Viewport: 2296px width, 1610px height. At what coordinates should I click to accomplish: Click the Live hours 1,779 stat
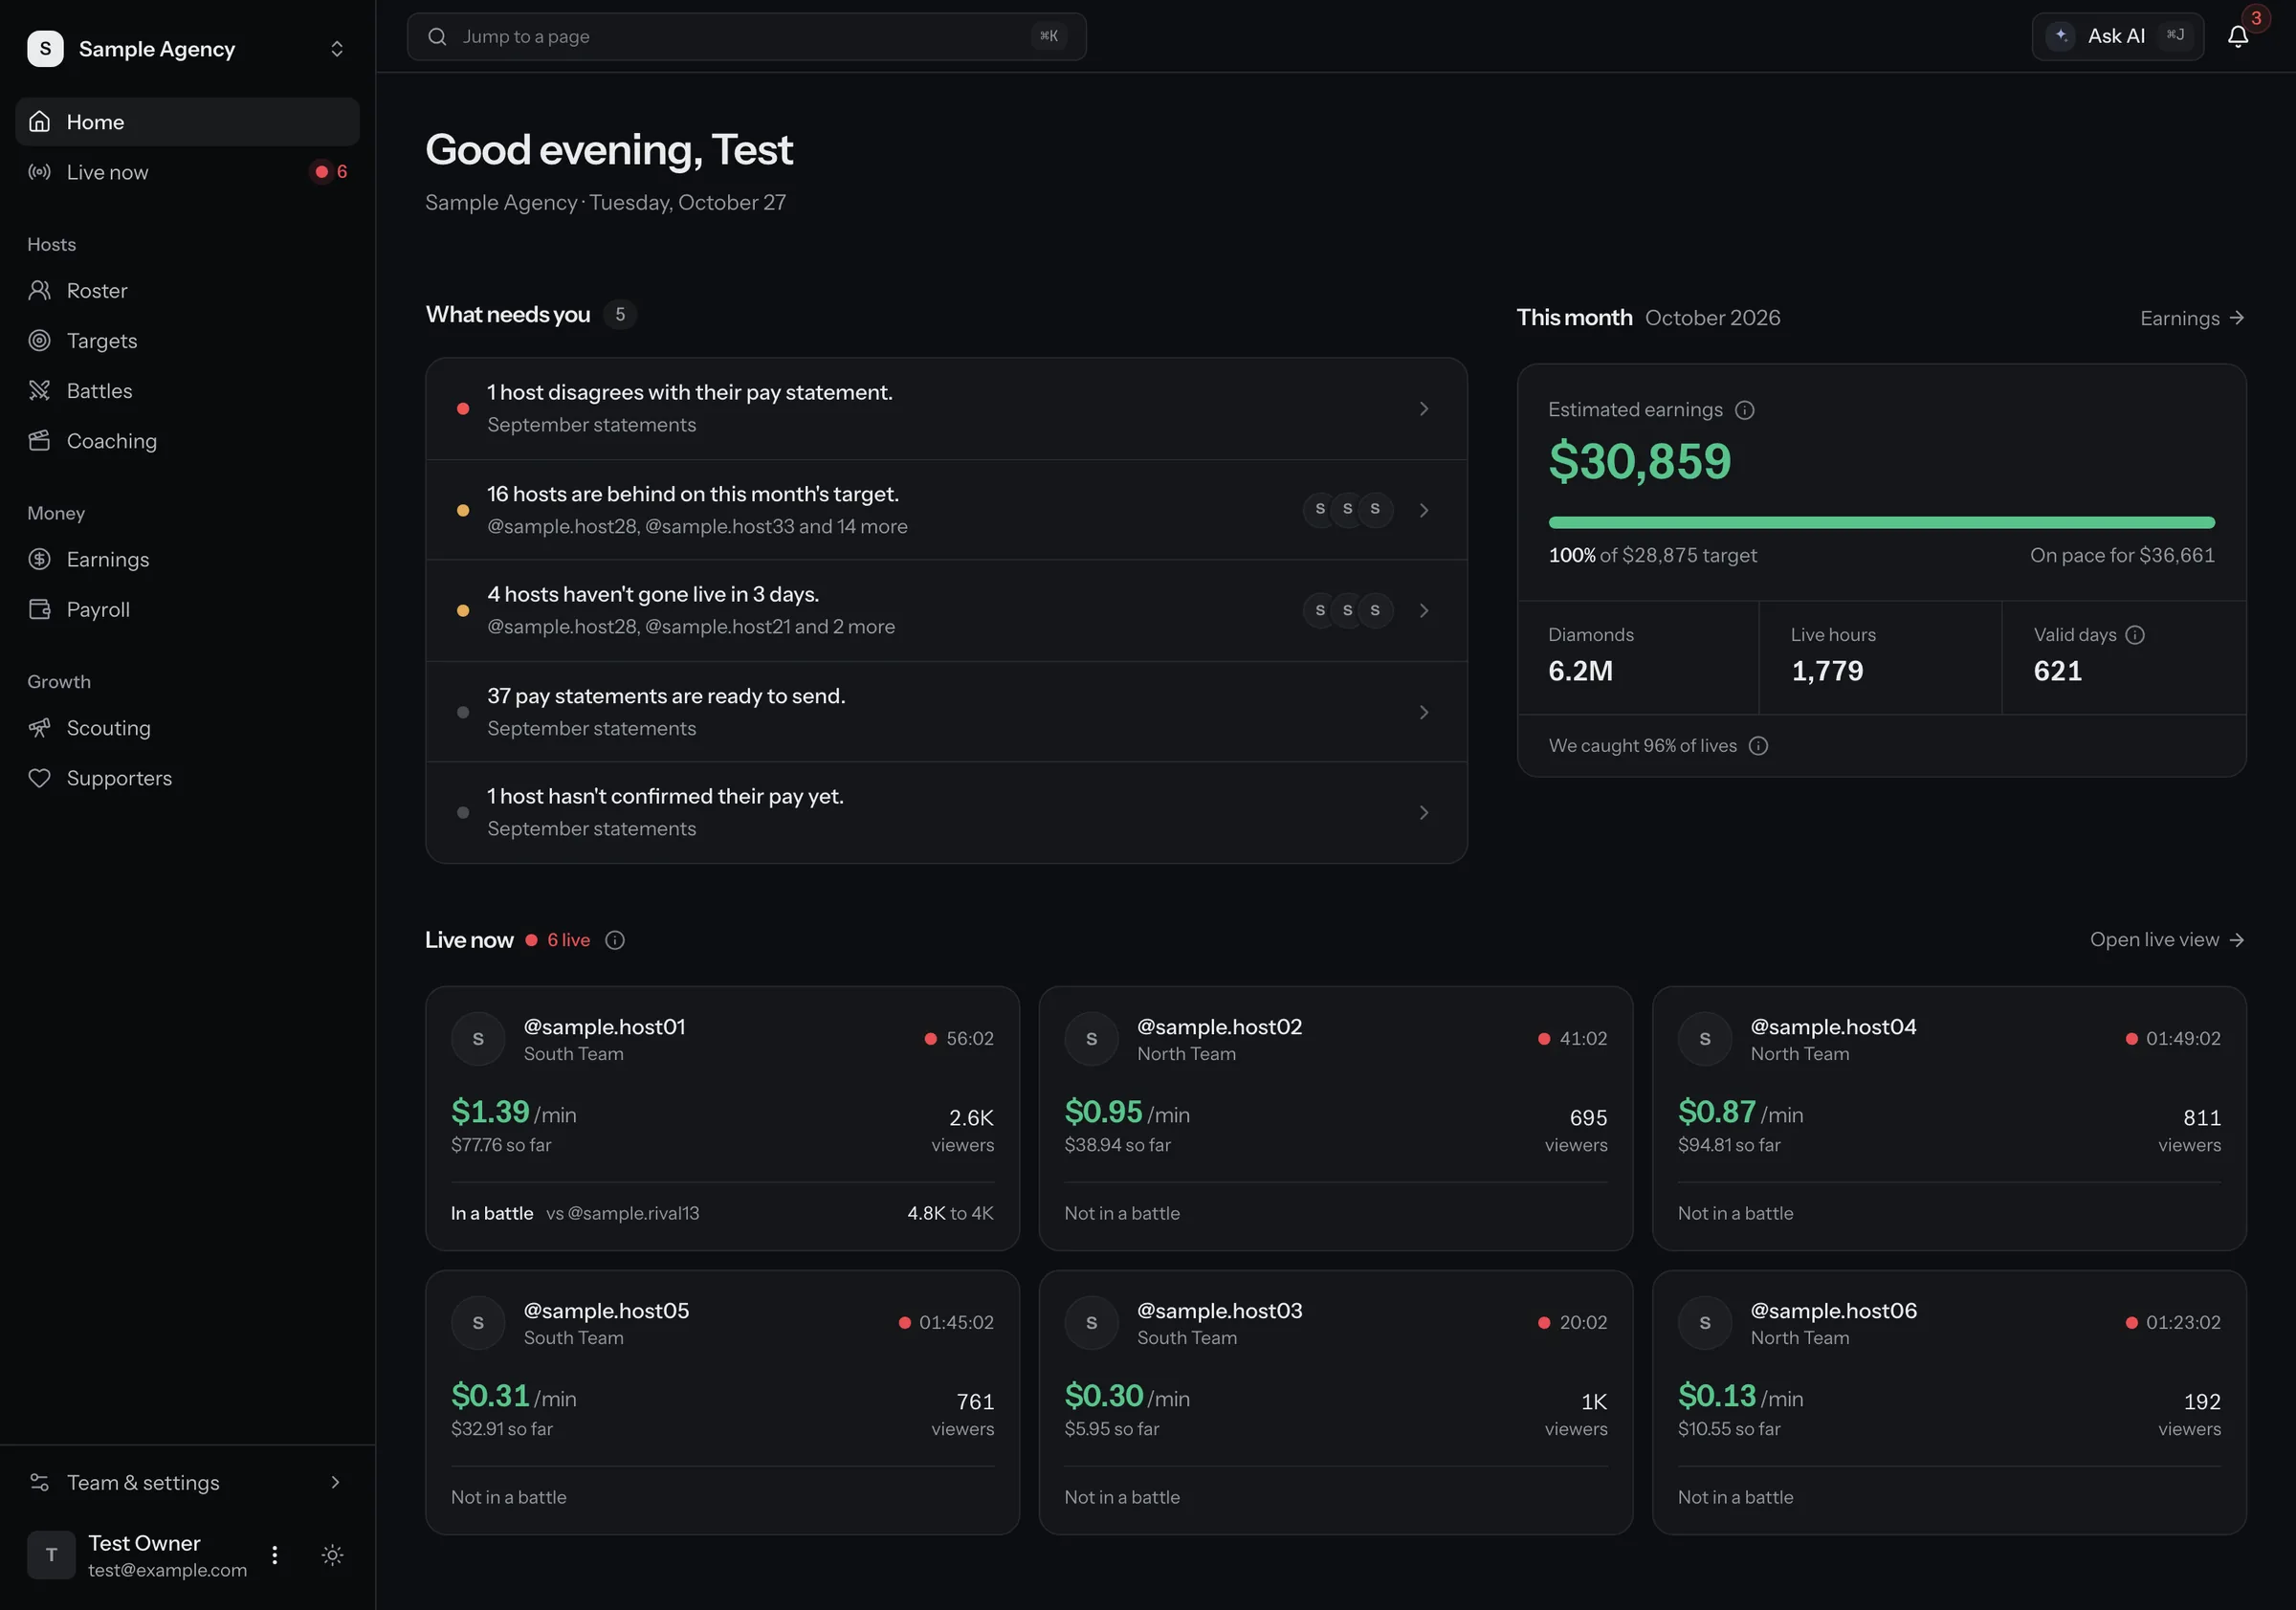click(x=1880, y=657)
